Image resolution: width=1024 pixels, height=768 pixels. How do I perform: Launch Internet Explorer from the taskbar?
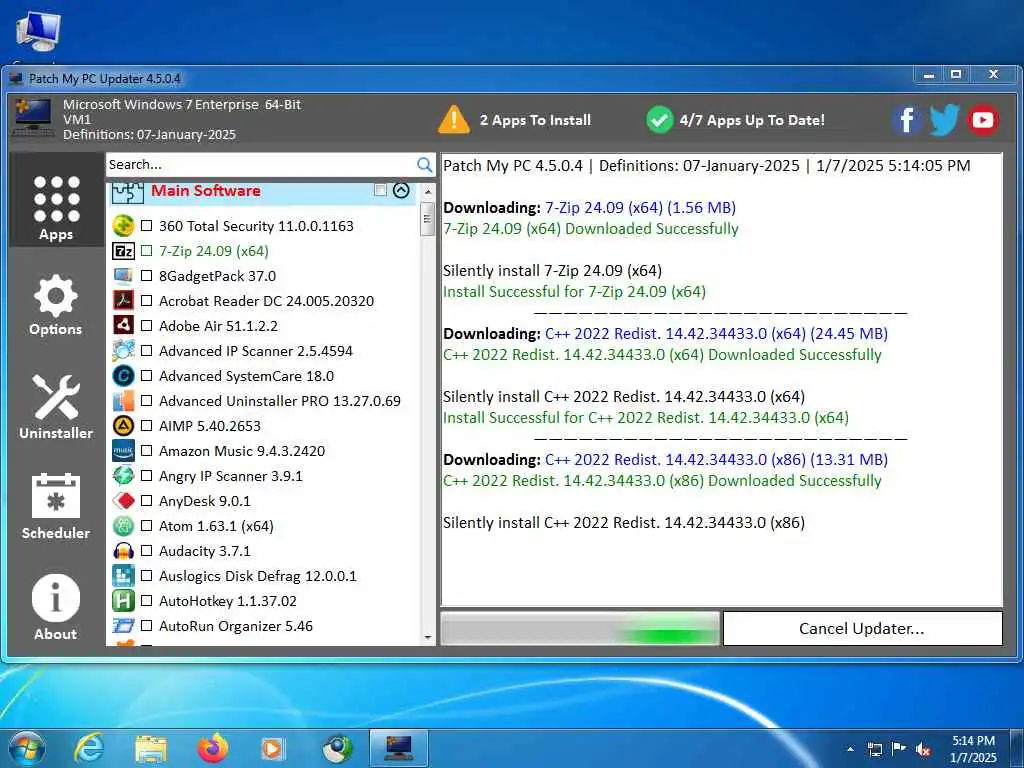(x=88, y=748)
